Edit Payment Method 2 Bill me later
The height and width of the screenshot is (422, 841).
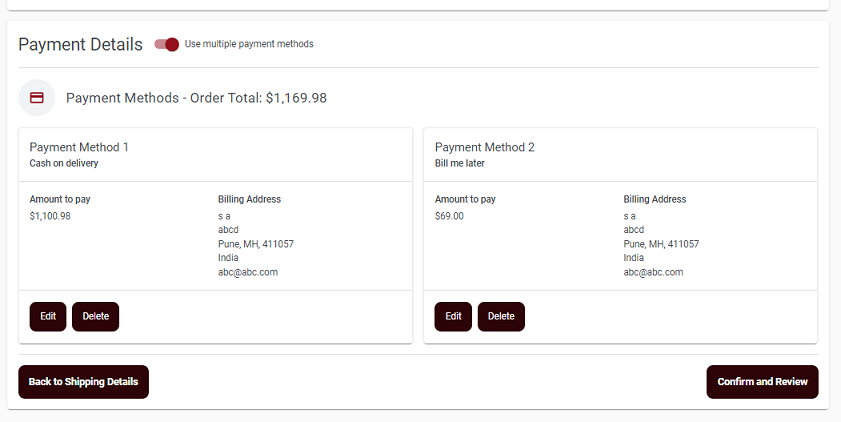453,316
